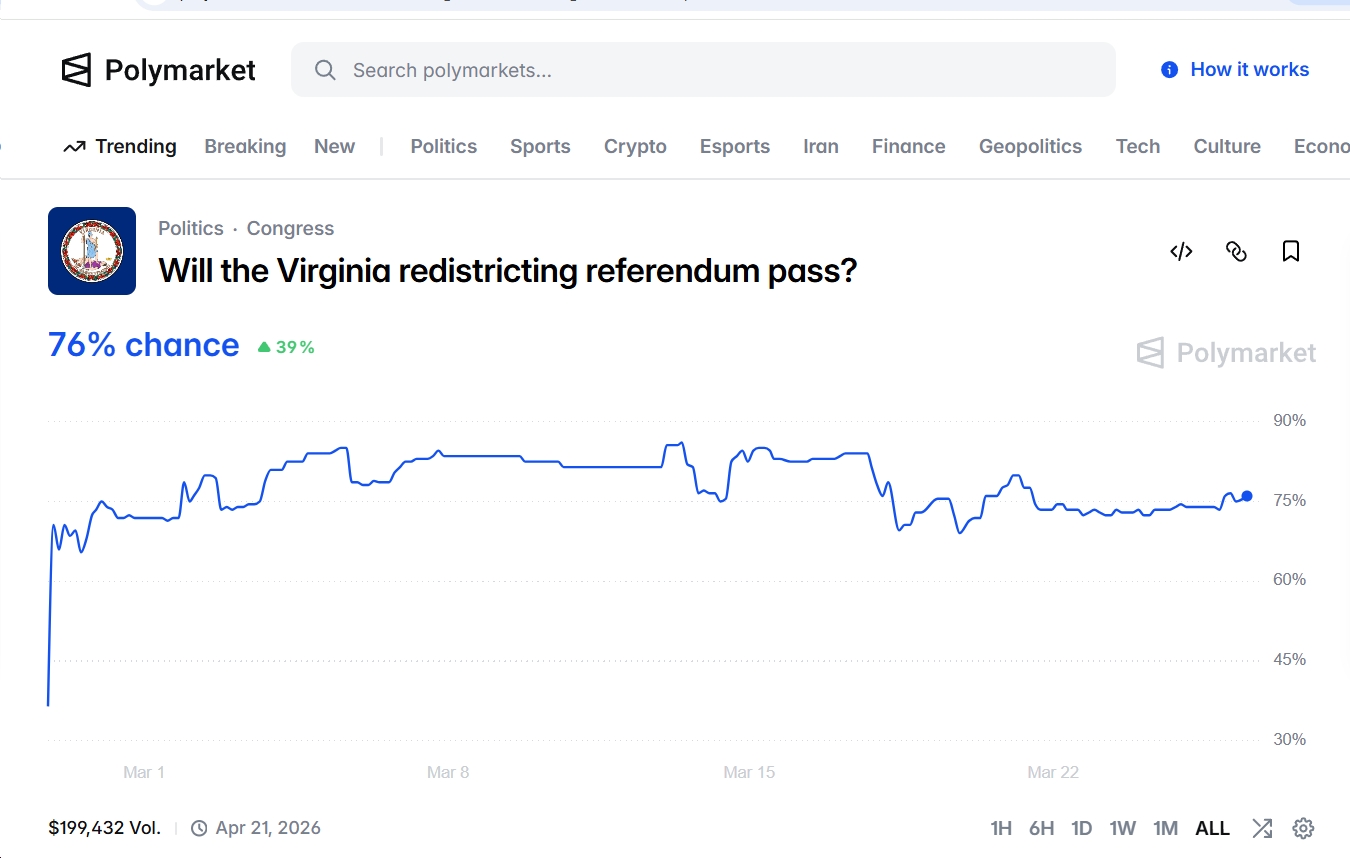The width and height of the screenshot is (1350, 858).
Task: Click the Congress breadcrumb link
Action: tap(290, 229)
